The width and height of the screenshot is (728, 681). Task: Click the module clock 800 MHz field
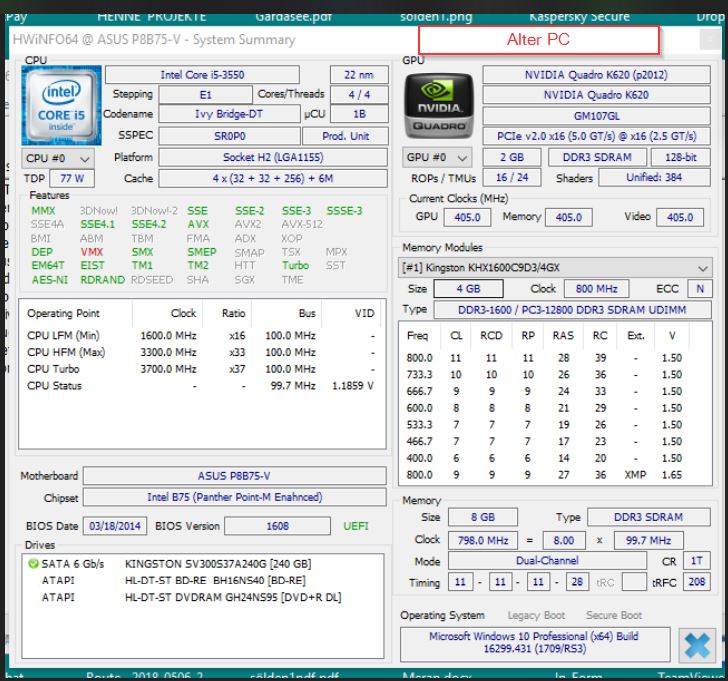597,289
